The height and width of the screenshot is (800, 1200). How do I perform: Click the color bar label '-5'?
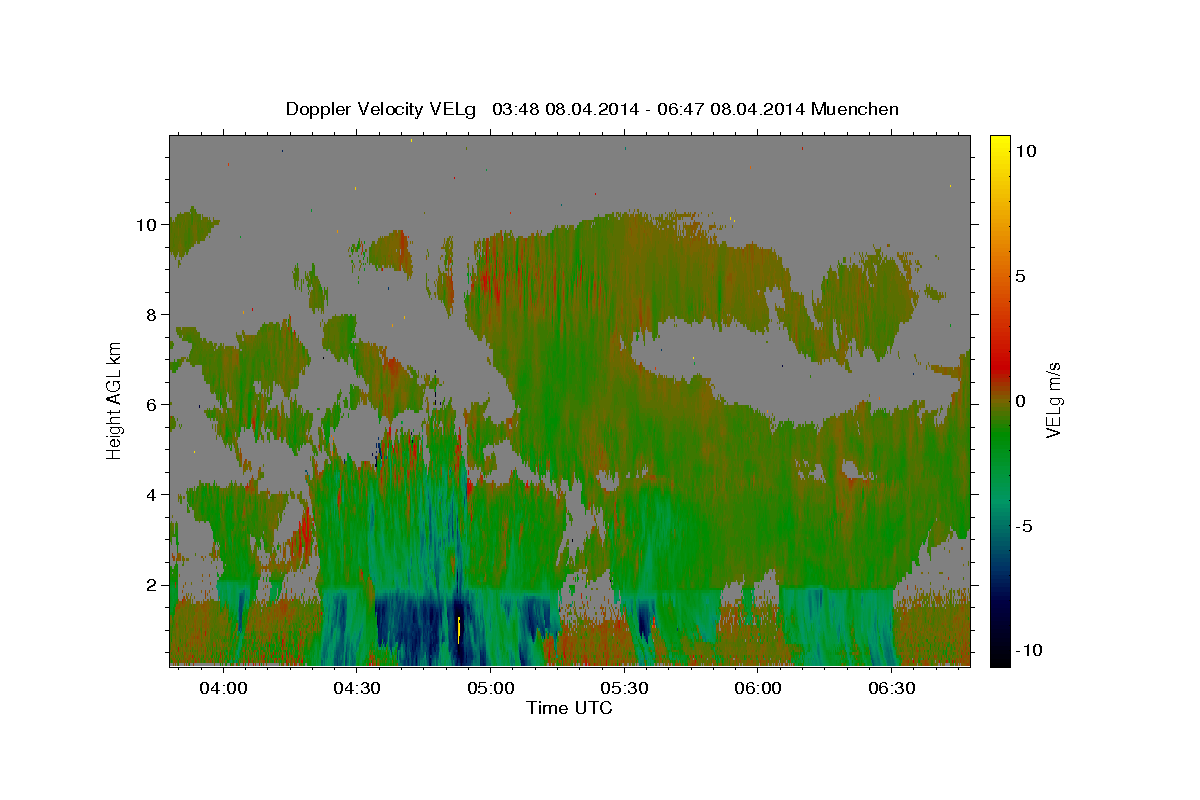(x=1023, y=526)
